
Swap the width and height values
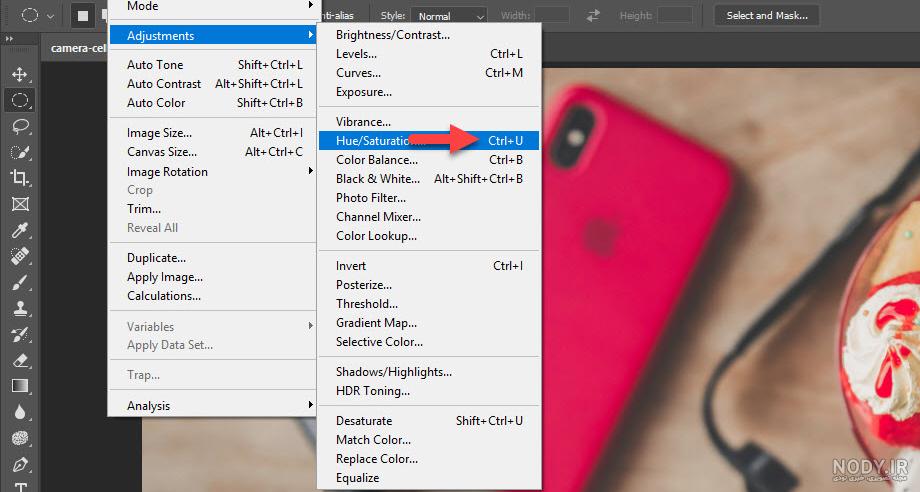(593, 16)
